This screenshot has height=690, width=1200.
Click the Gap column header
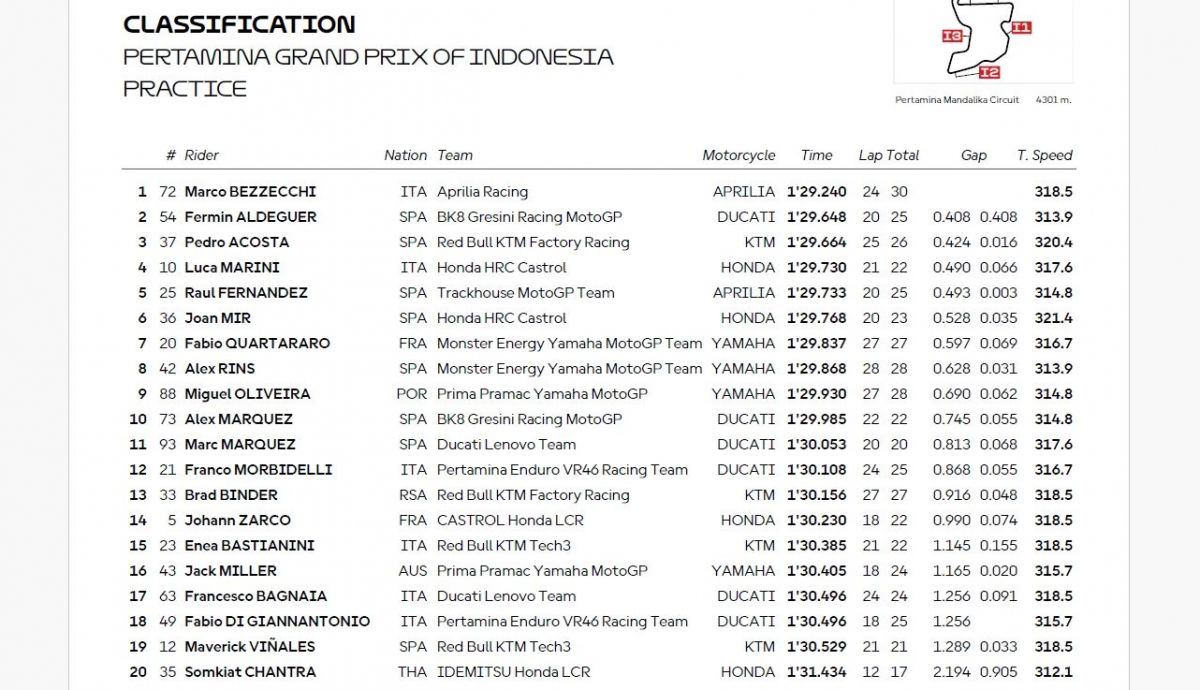(x=973, y=155)
